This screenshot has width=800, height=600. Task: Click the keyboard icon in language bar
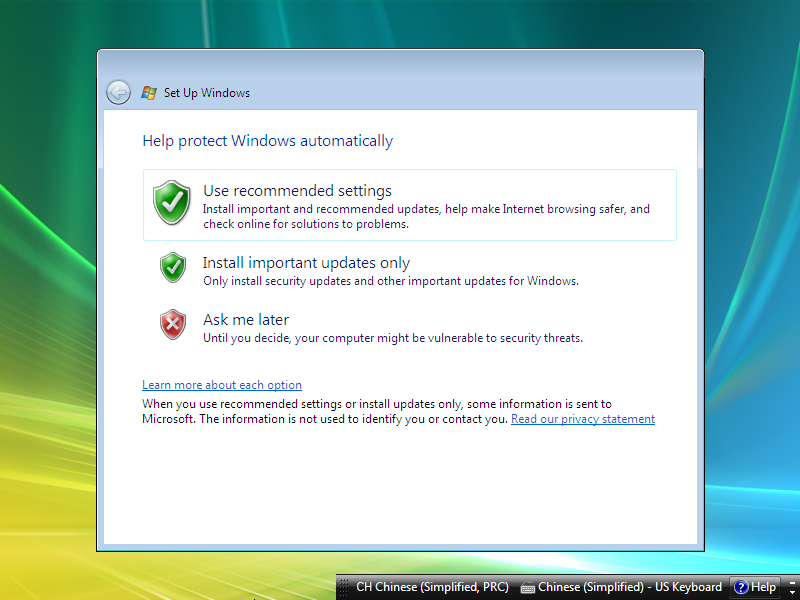527,588
